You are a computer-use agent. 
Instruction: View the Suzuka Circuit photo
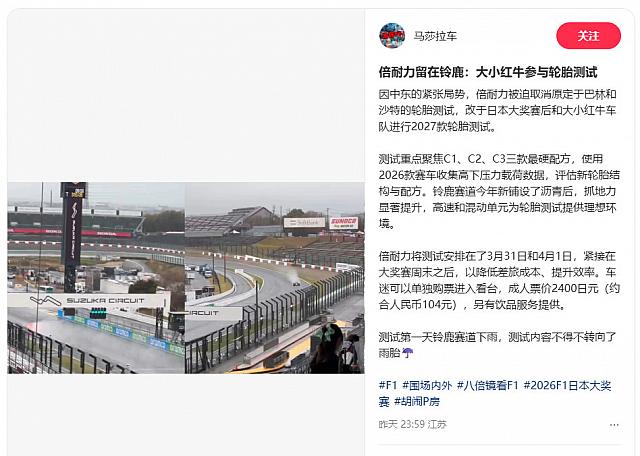(x=186, y=278)
